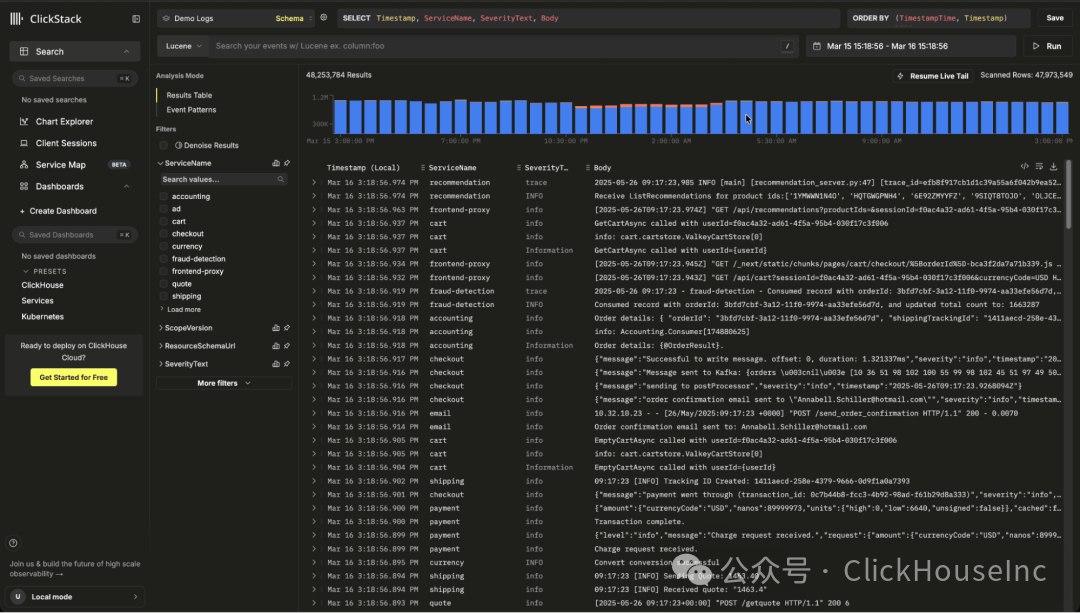Image resolution: width=1080 pixels, height=613 pixels.
Task: Save the current search with Save
Action: [x=1055, y=18]
